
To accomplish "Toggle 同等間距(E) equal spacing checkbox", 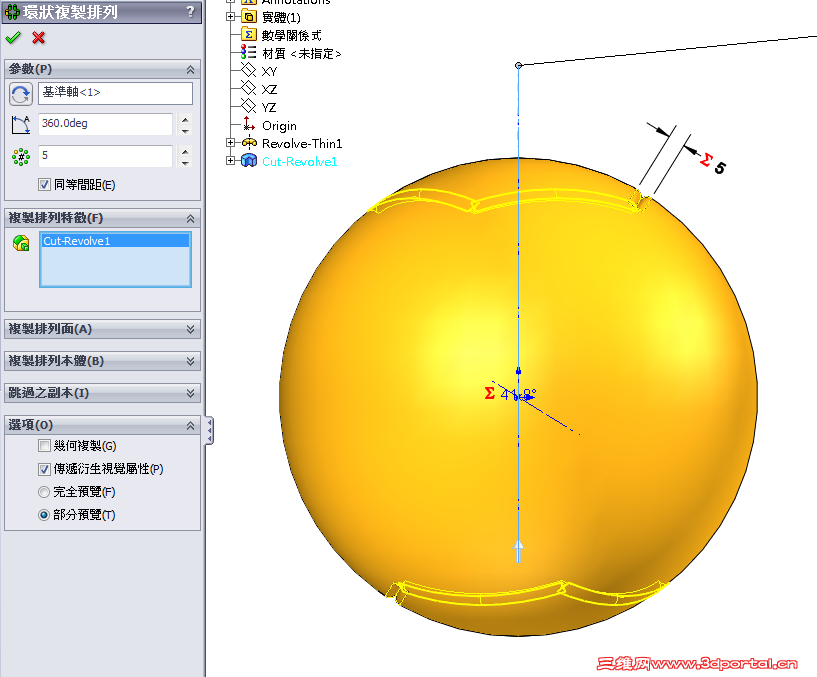I will click(x=44, y=184).
